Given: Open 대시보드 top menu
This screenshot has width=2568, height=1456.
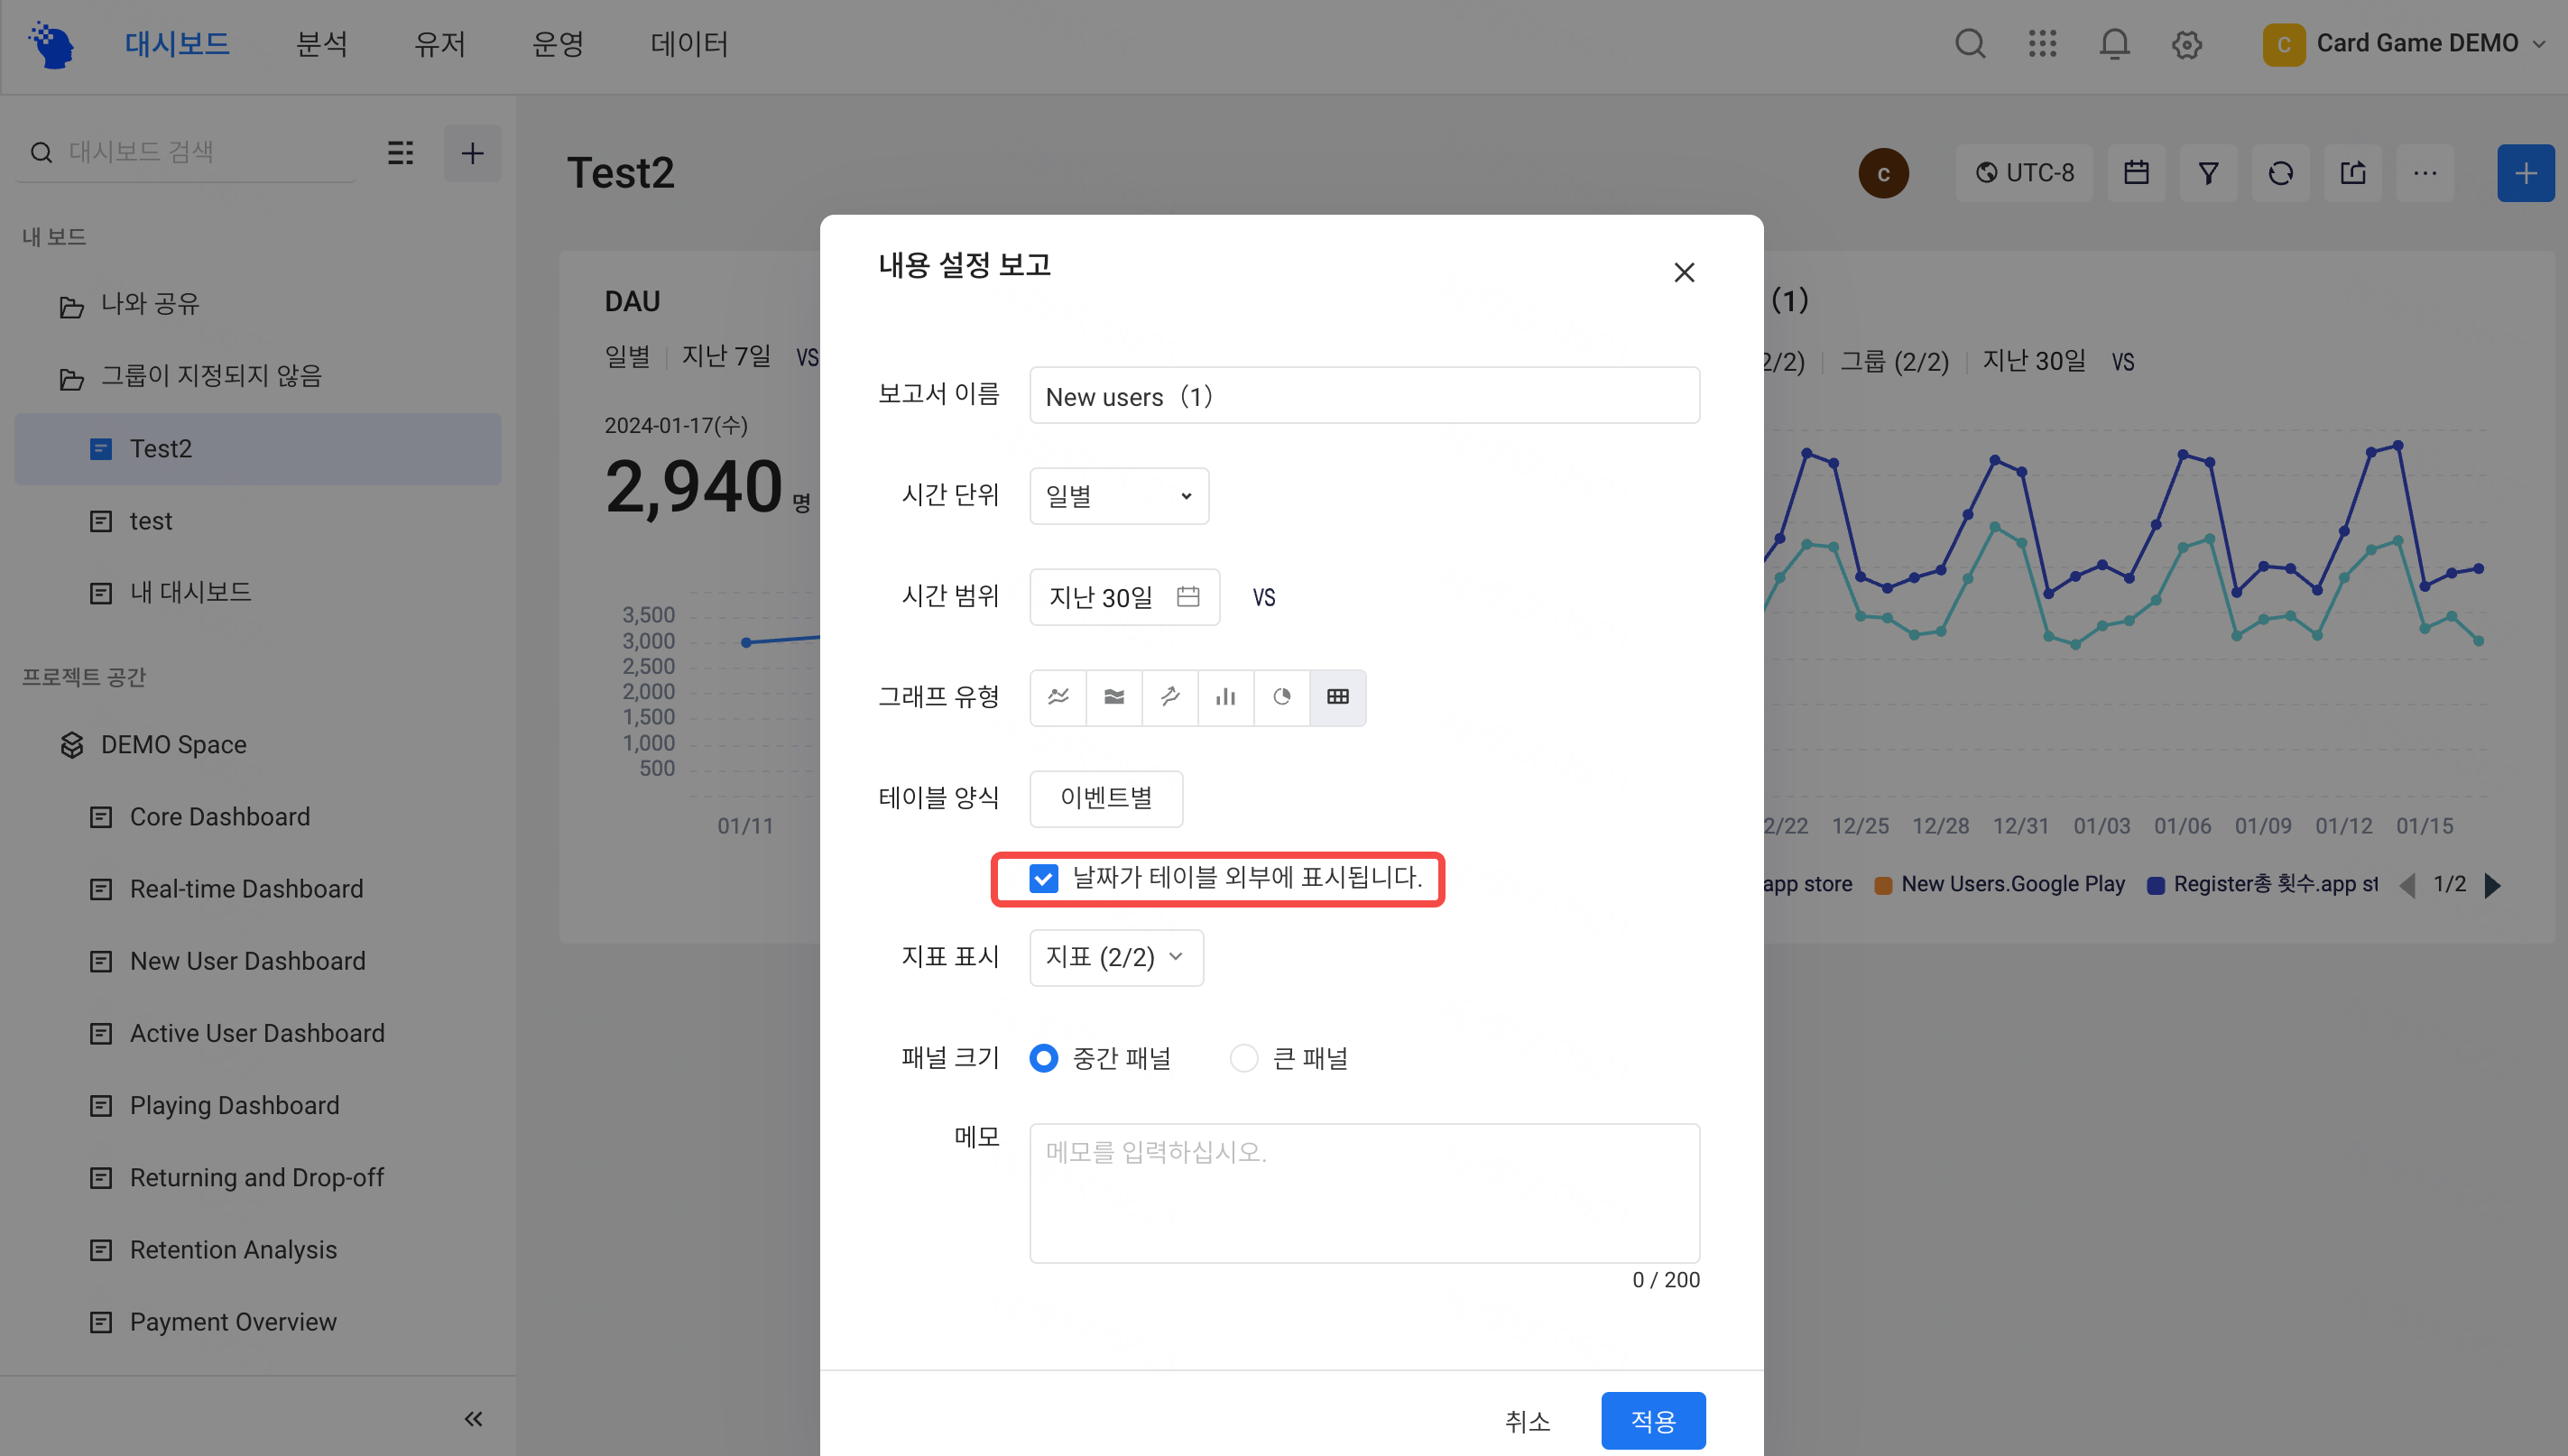Looking at the screenshot, I should (x=177, y=44).
